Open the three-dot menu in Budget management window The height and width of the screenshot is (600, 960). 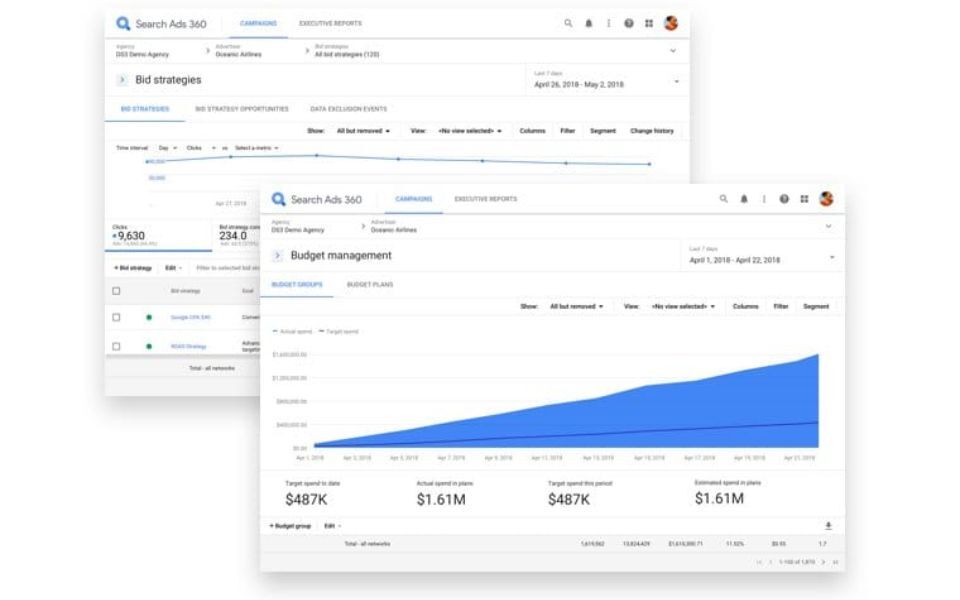[763, 199]
